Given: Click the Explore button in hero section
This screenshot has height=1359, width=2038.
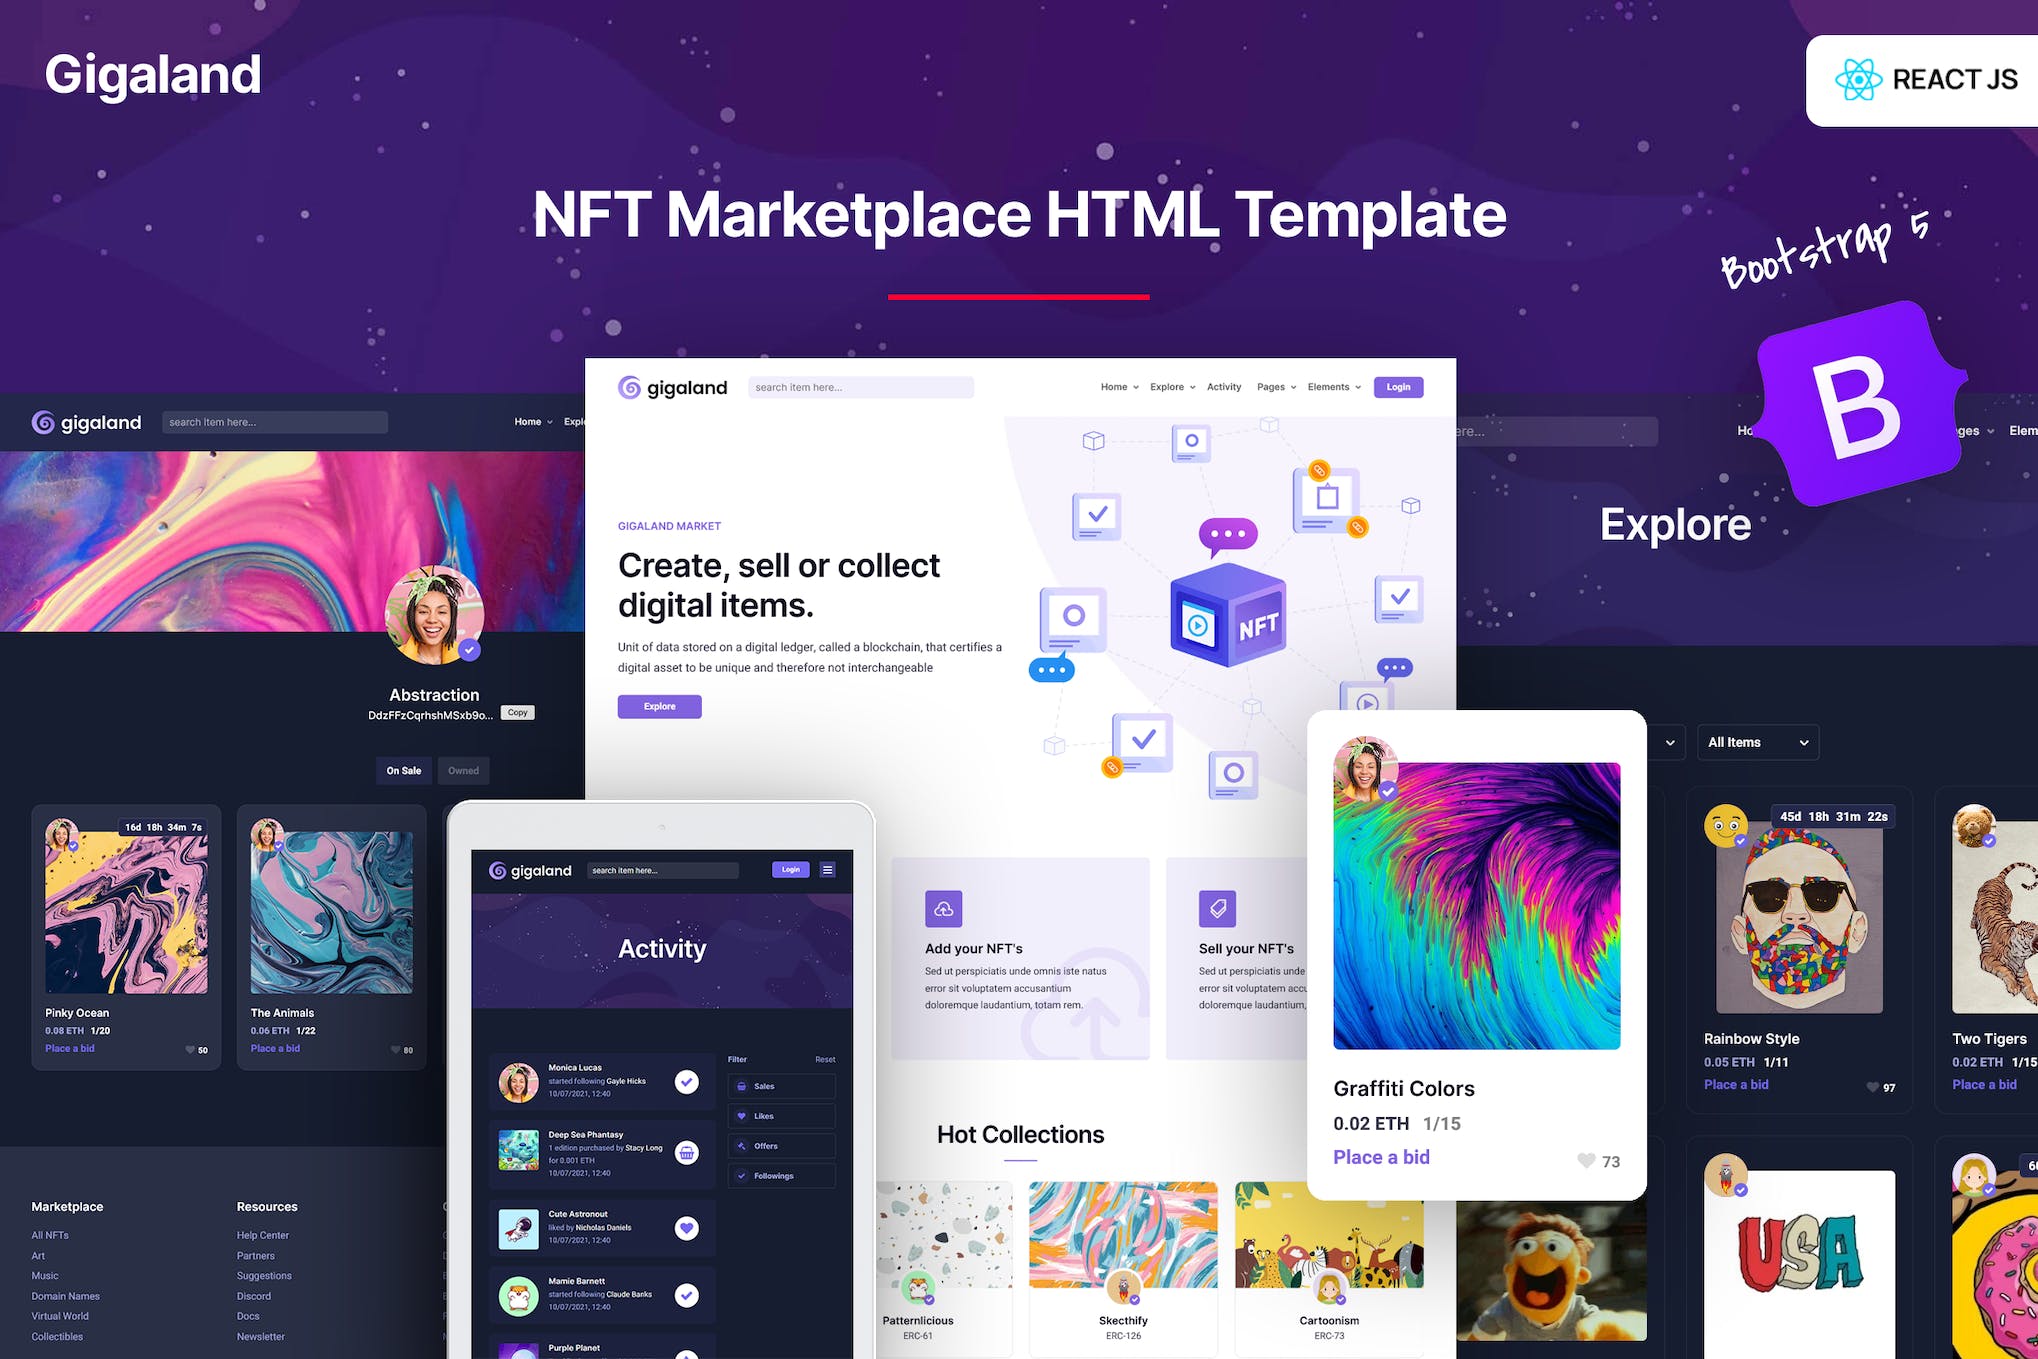Looking at the screenshot, I should (x=661, y=707).
